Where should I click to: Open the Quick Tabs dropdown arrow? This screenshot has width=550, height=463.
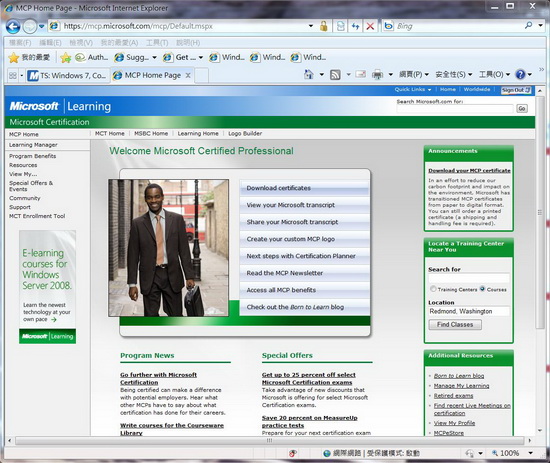point(21,76)
